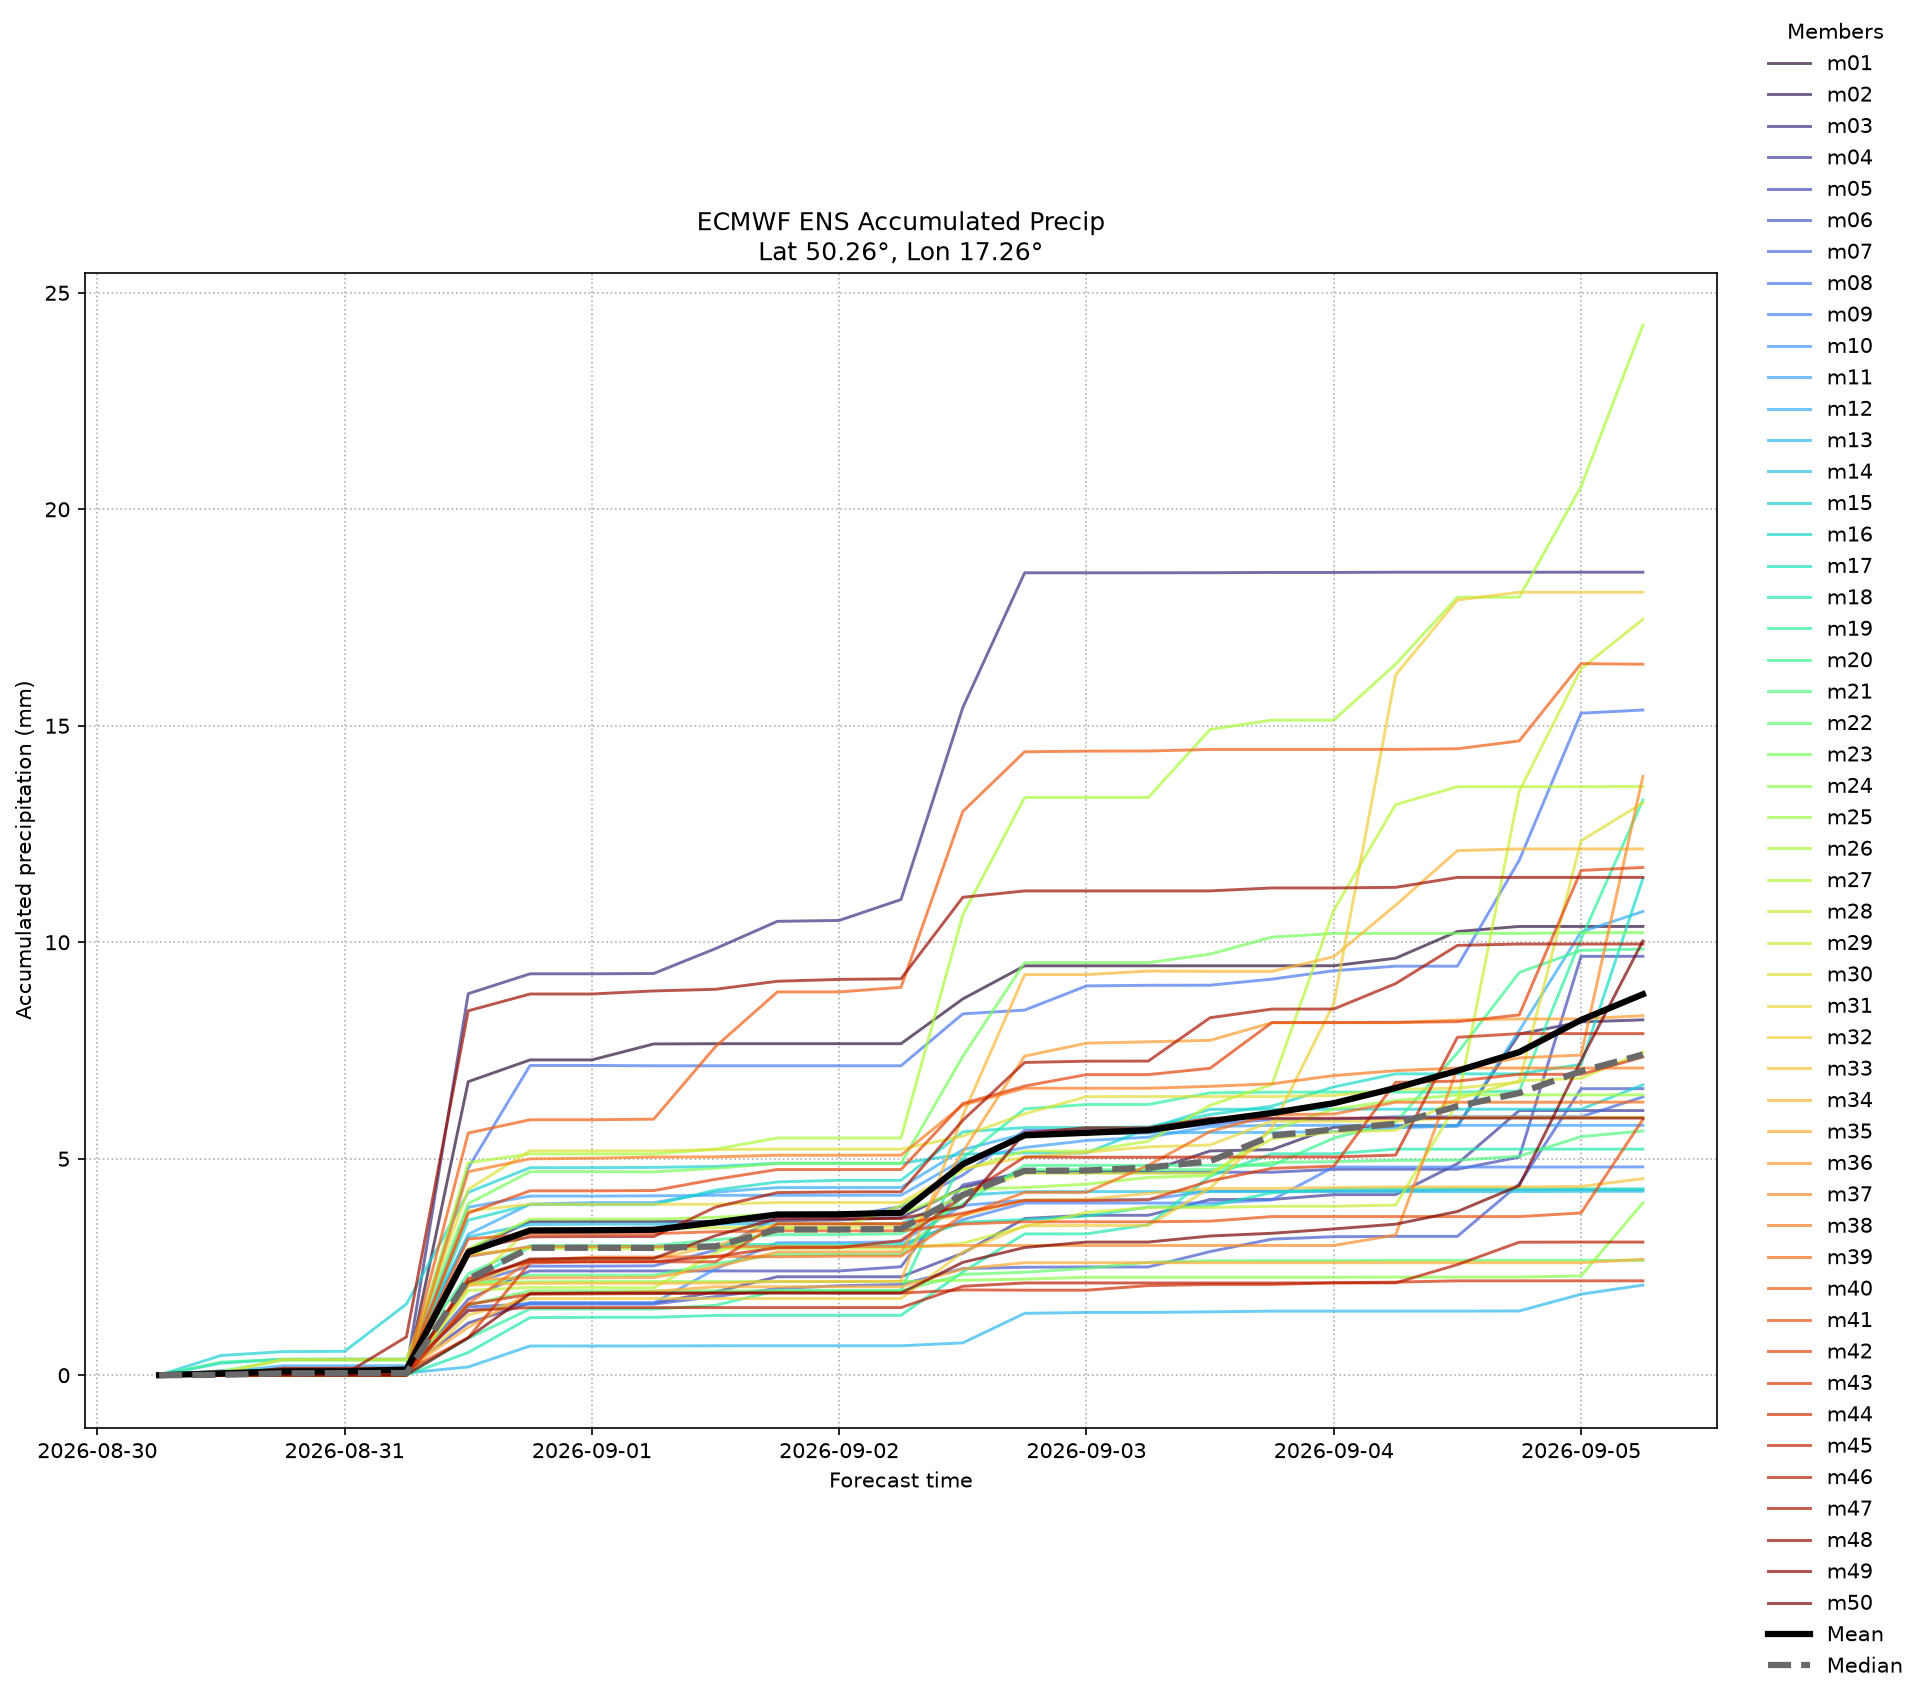Click the chart title ECMWF ENS Accumulated Precip
The image size is (1926, 1701).
point(900,222)
